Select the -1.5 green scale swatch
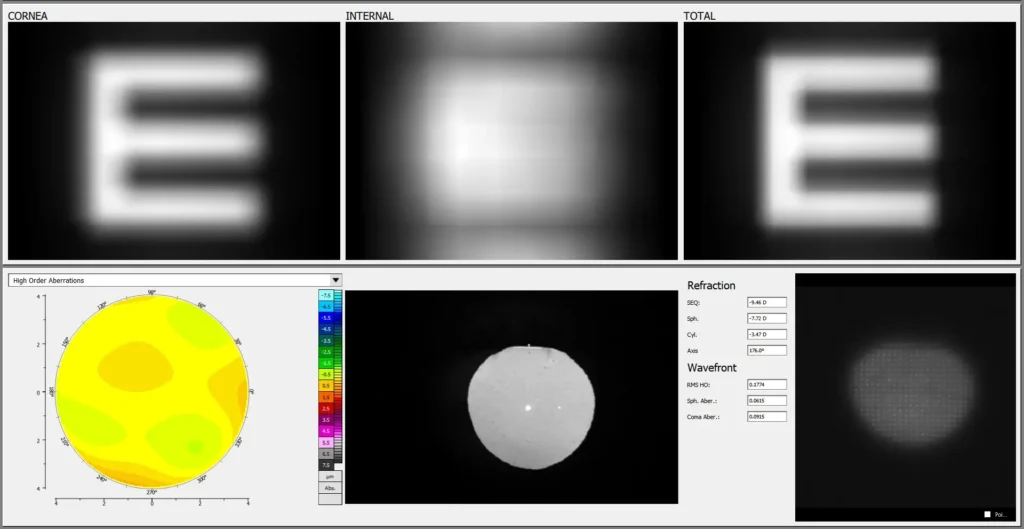Image resolution: width=1024 pixels, height=529 pixels. pos(326,363)
